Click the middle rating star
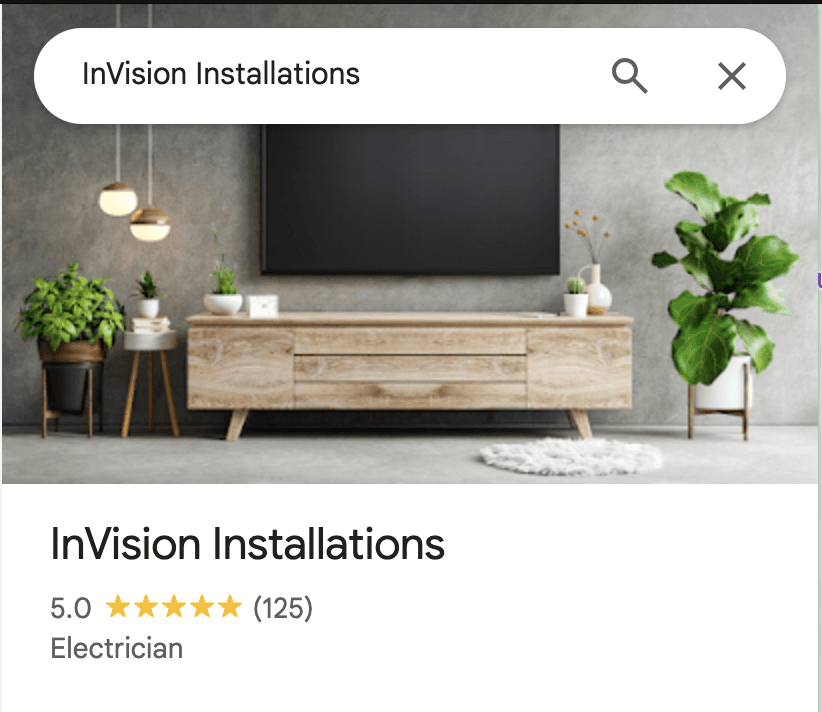Image resolution: width=822 pixels, height=712 pixels. pos(174,607)
